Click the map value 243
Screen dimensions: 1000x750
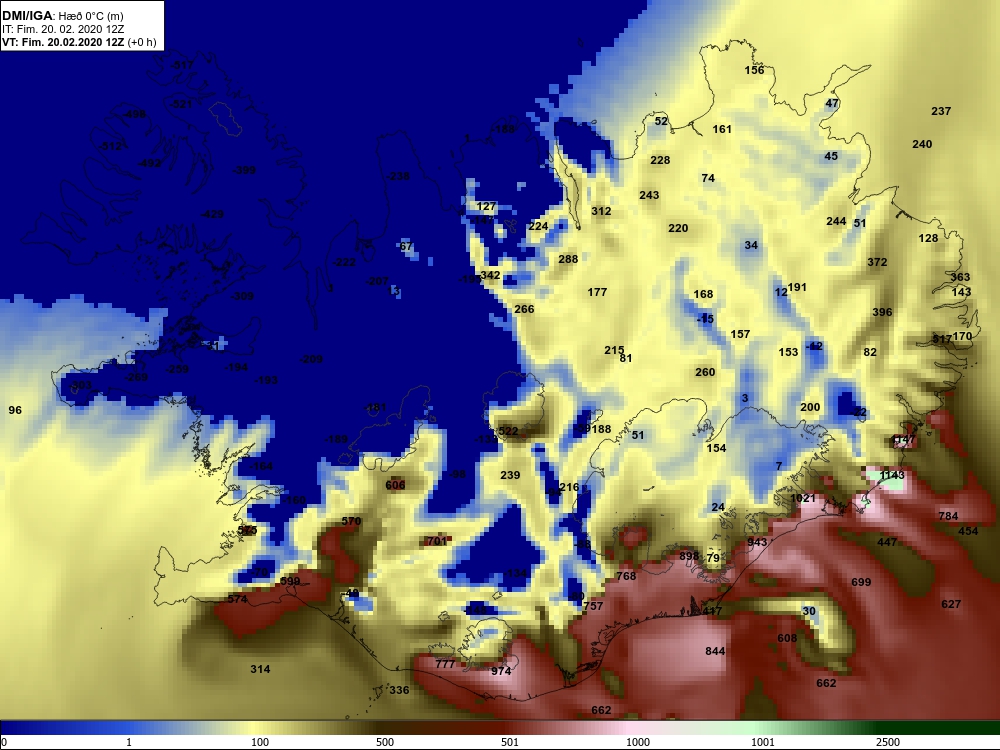649,195
